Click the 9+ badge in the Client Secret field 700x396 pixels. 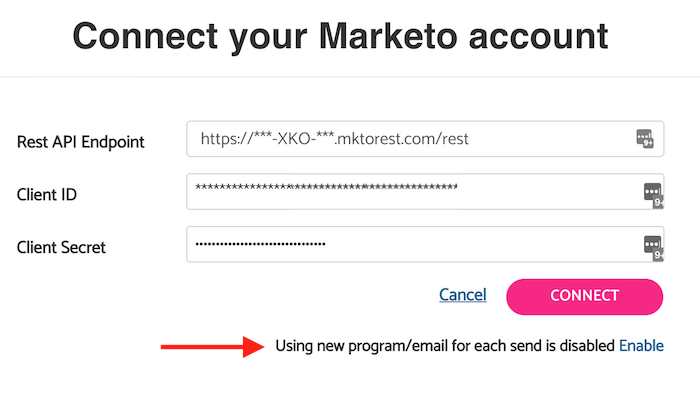tap(658, 255)
